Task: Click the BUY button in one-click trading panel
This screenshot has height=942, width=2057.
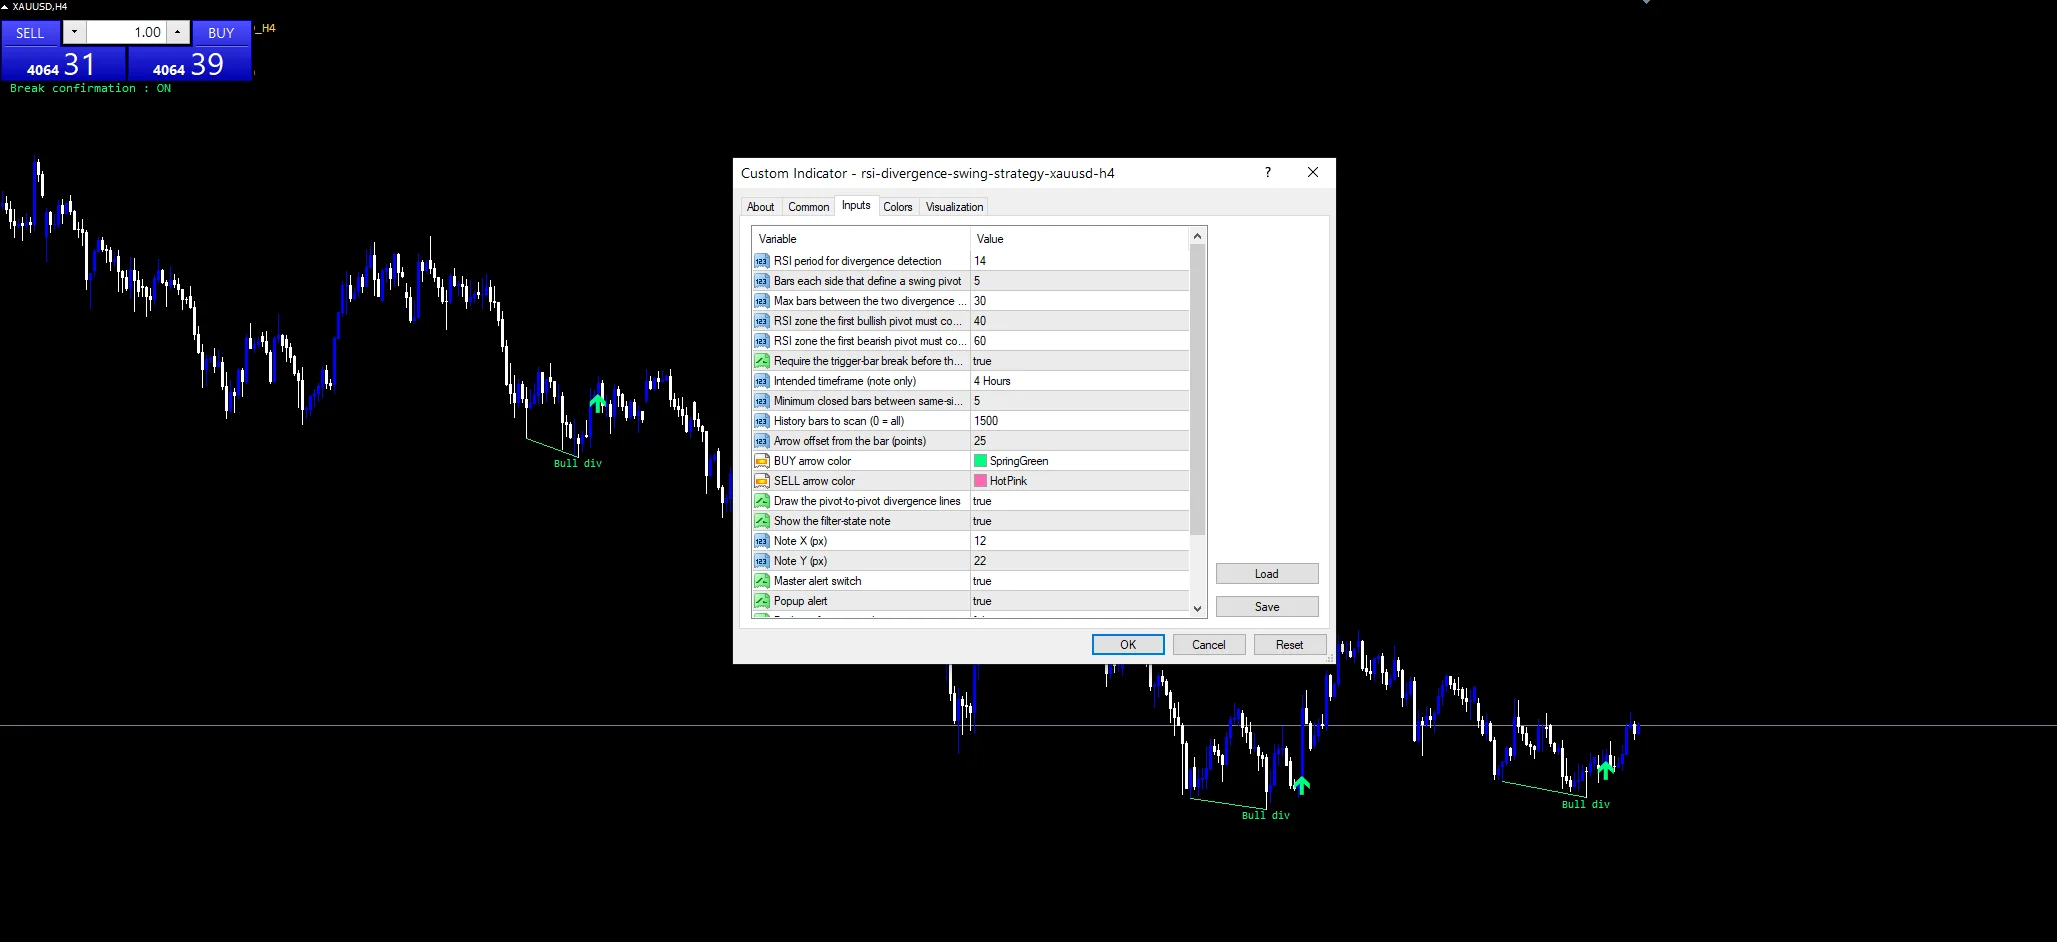Action: pos(221,33)
